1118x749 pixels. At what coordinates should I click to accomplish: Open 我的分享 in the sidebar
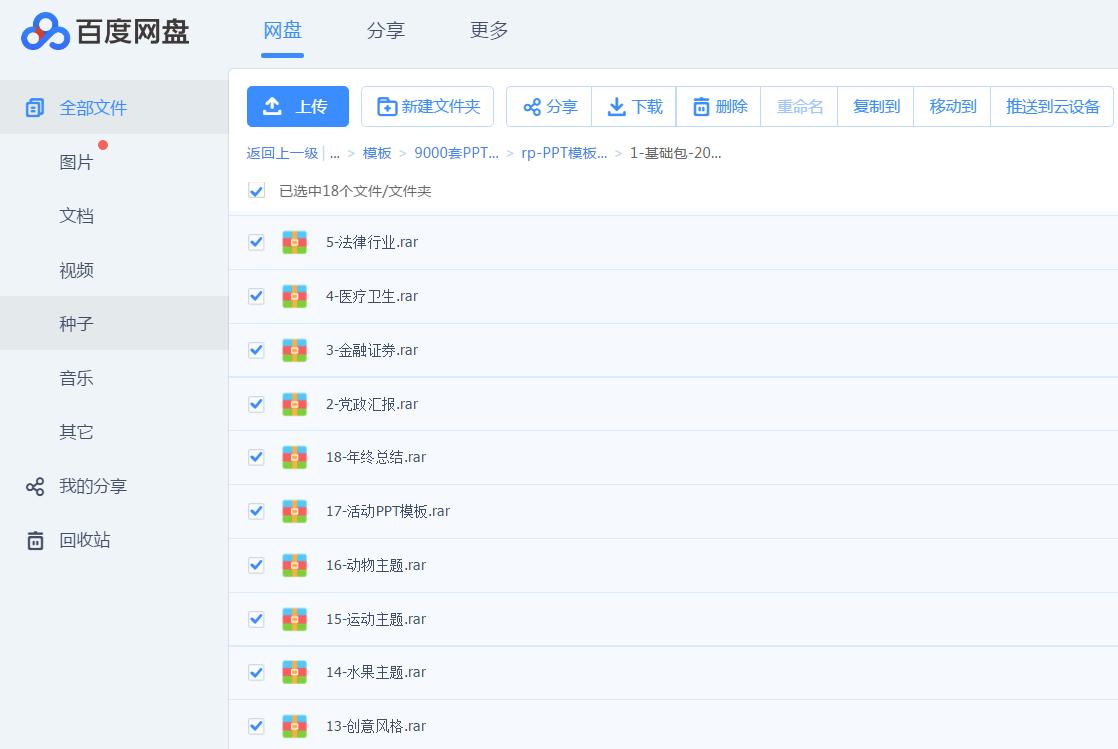92,486
